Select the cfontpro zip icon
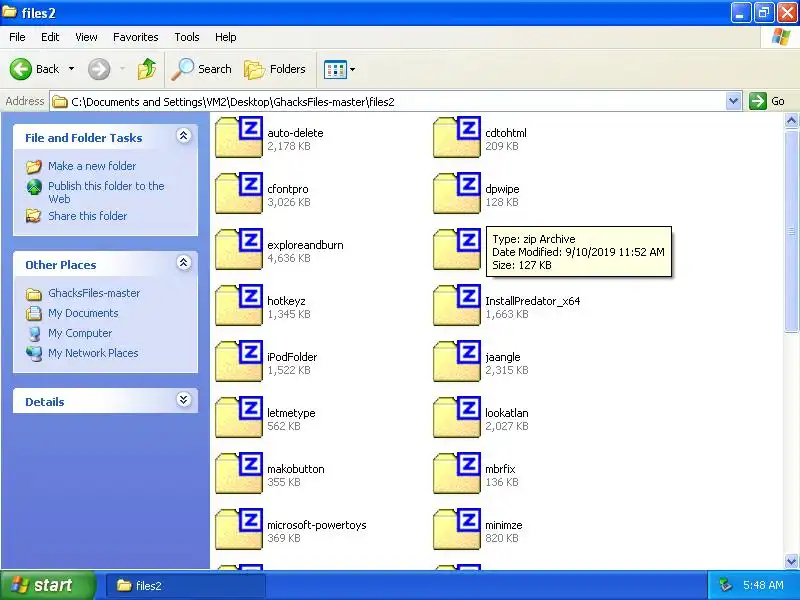Image resolution: width=800 pixels, height=600 pixels. [x=239, y=193]
